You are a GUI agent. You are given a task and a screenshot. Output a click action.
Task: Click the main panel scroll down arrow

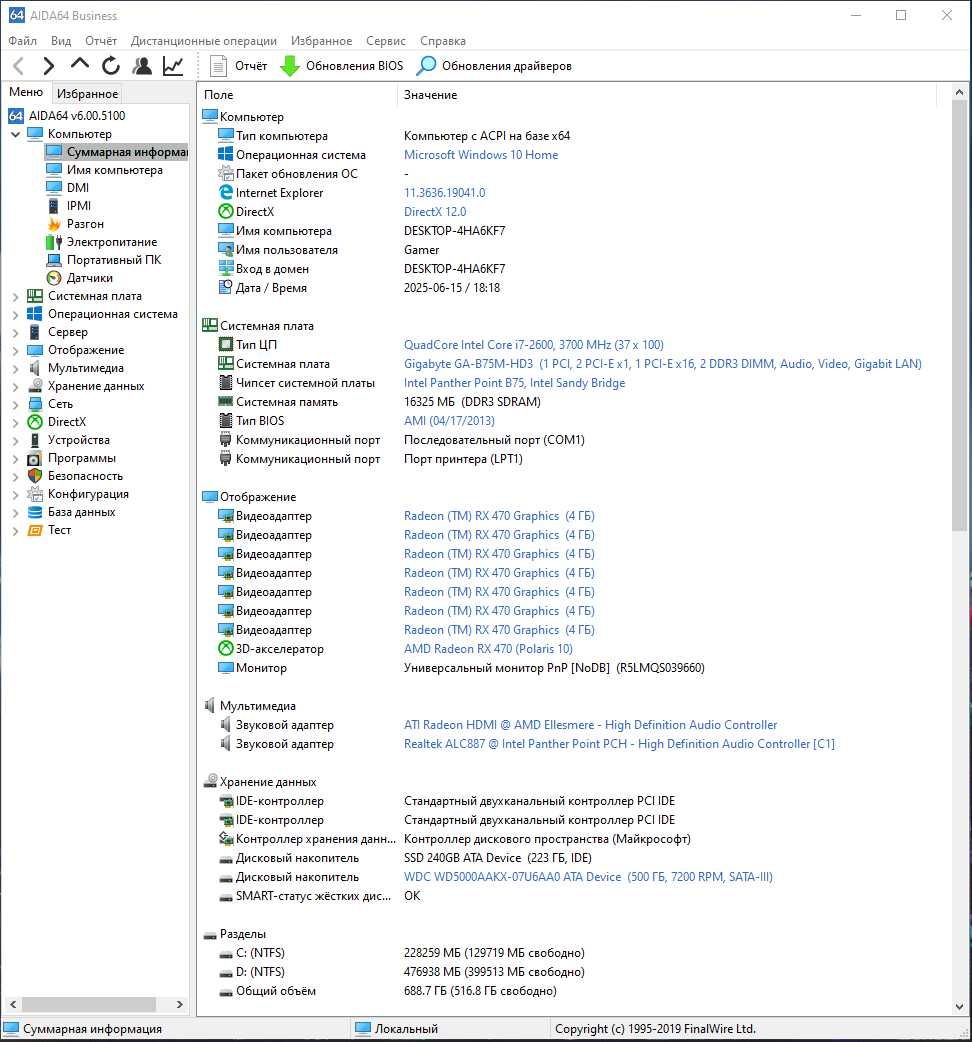pos(959,1007)
